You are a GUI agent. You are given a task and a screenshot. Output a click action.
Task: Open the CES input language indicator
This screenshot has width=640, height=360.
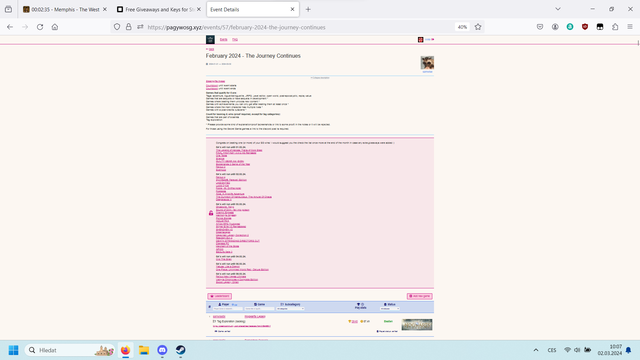click(552, 350)
